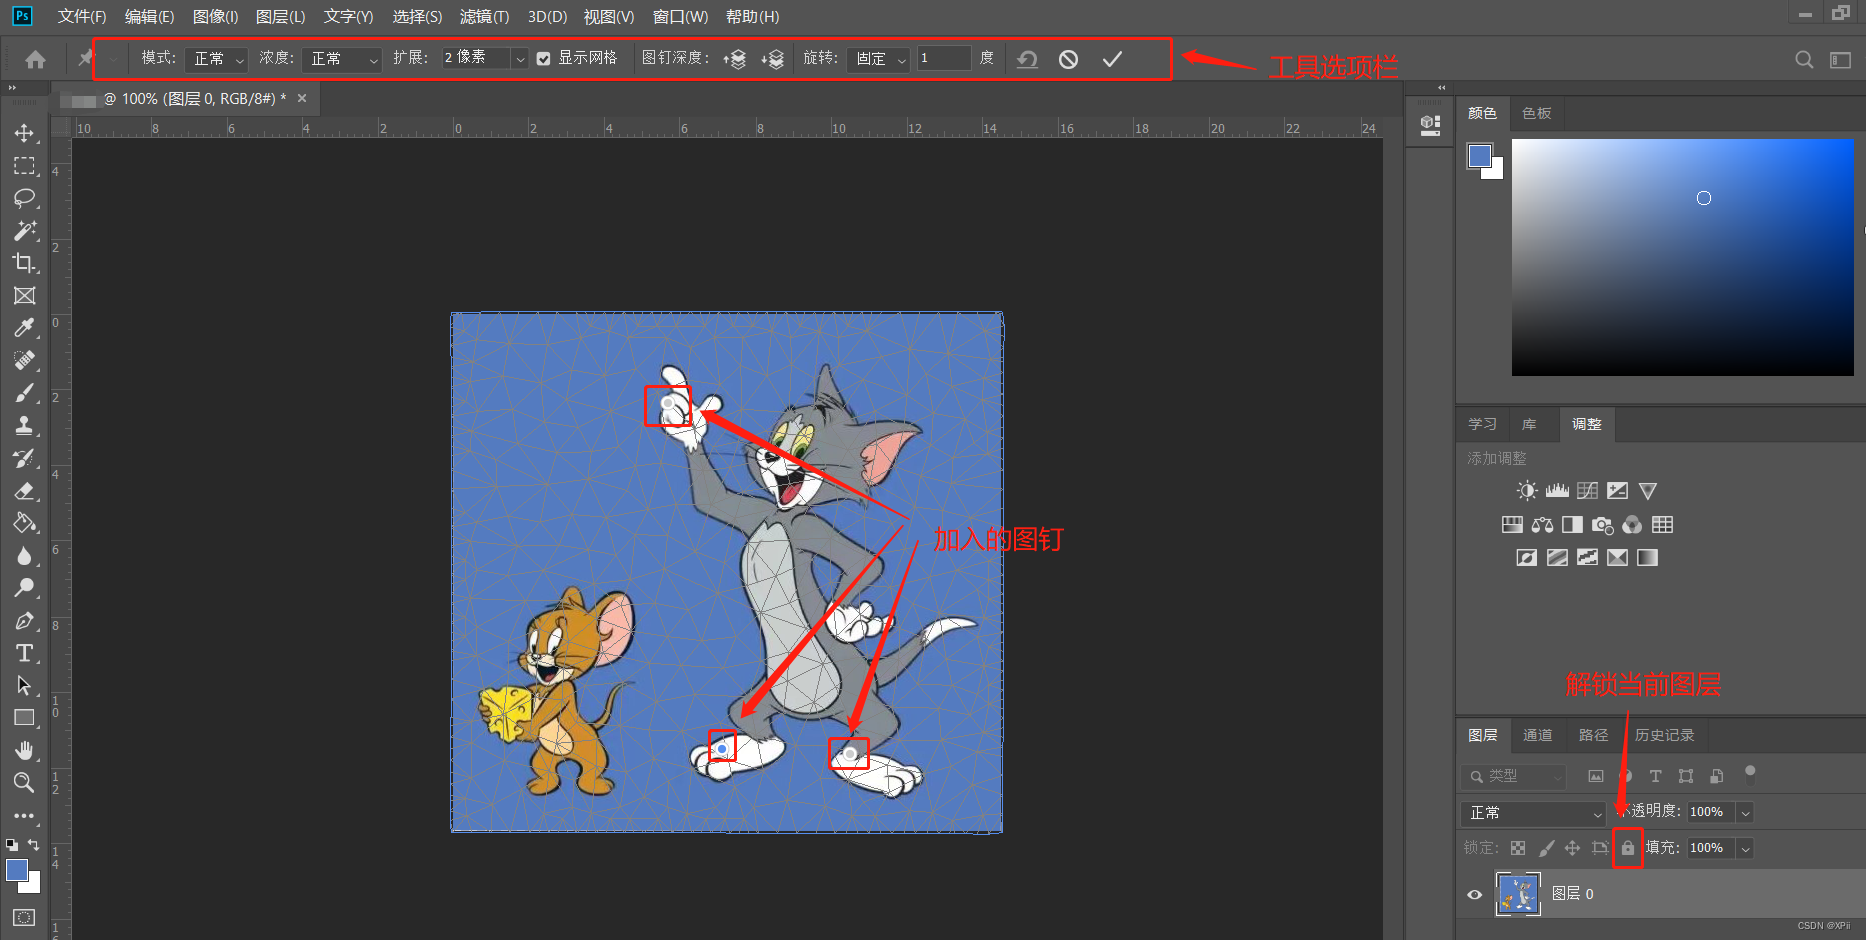Image resolution: width=1866 pixels, height=940 pixels.
Task: Select the Frame tool
Action: click(24, 296)
